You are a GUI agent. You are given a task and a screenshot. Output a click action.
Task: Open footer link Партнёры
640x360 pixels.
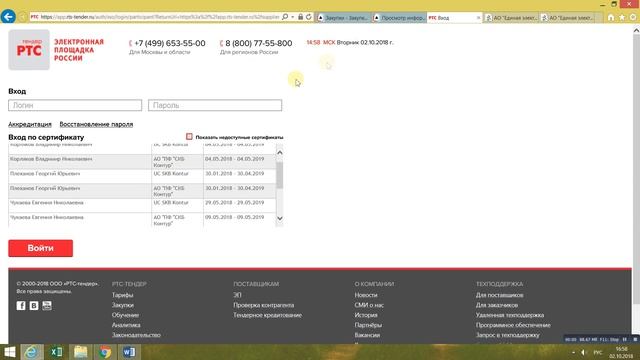click(368, 325)
